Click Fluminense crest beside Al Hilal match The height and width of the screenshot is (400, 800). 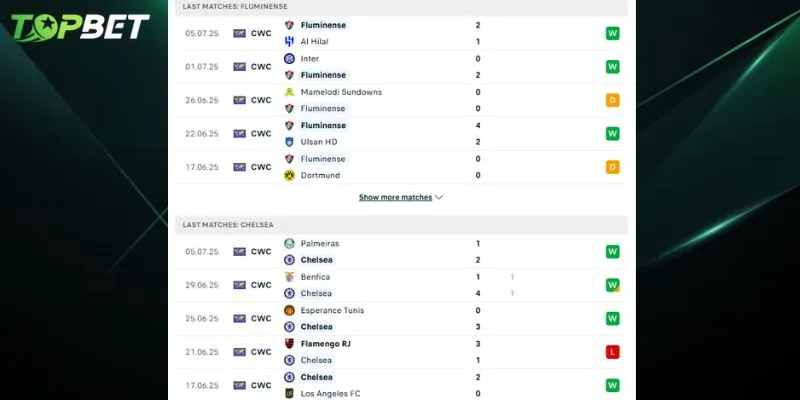pos(289,25)
